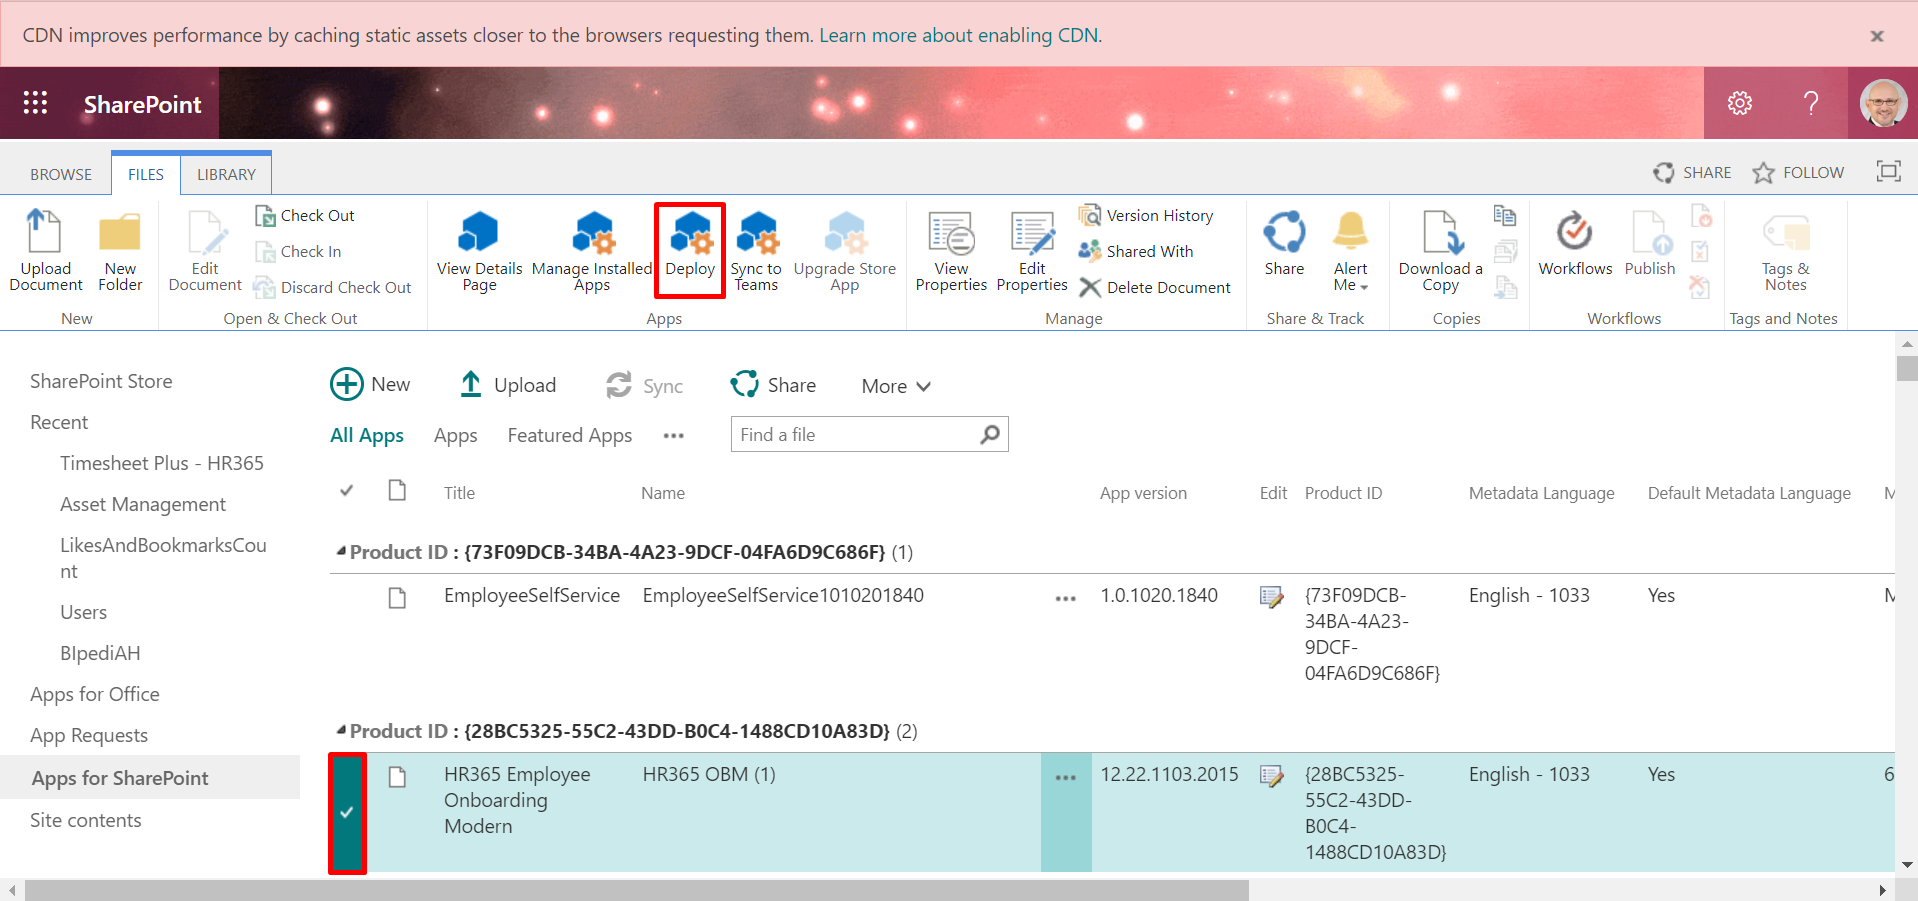Image resolution: width=1918 pixels, height=901 pixels.
Task: Click the edit icon for EmployeeSelfService row
Action: pyautogui.click(x=1271, y=597)
